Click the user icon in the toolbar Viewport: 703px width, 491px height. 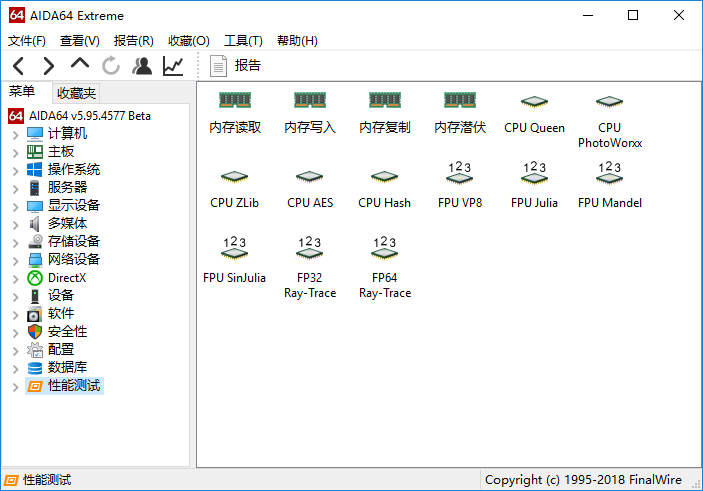tap(142, 66)
